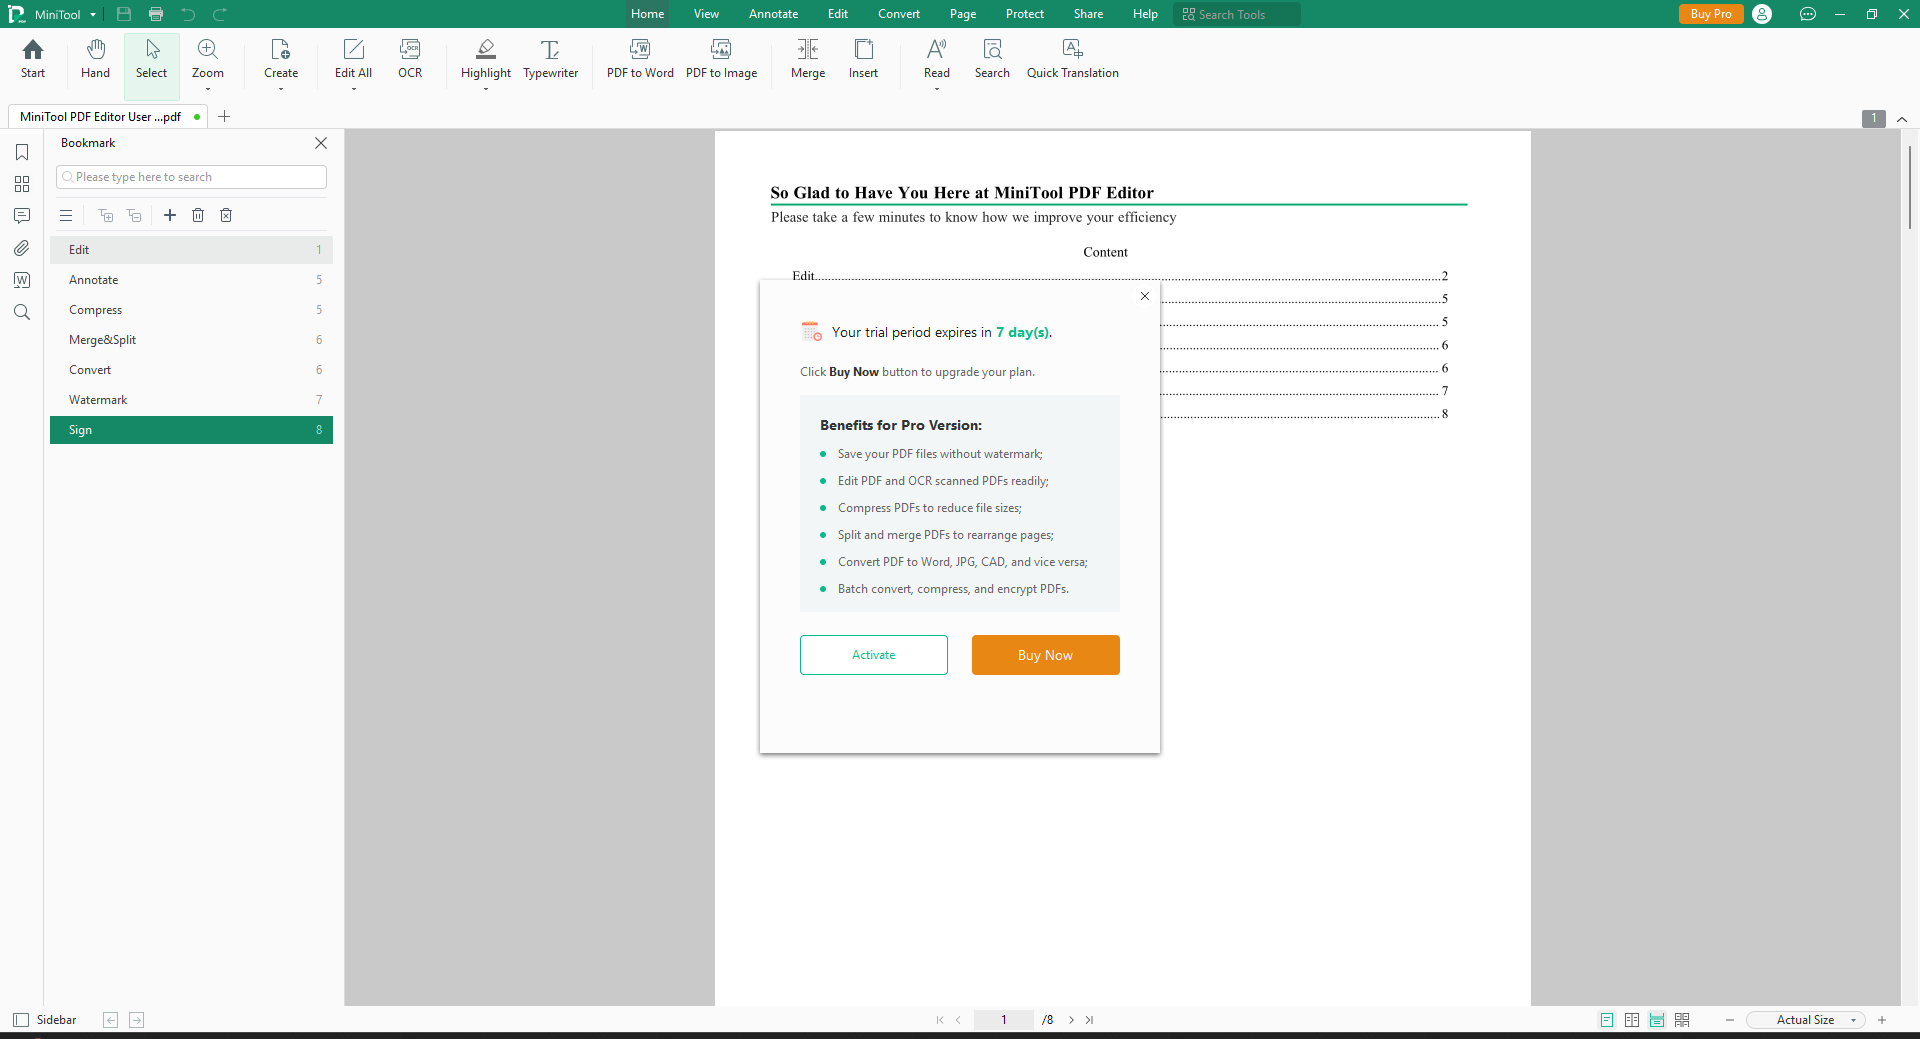The width and height of the screenshot is (1920, 1039).
Task: Select the Watermark bookmark
Action: (x=191, y=400)
